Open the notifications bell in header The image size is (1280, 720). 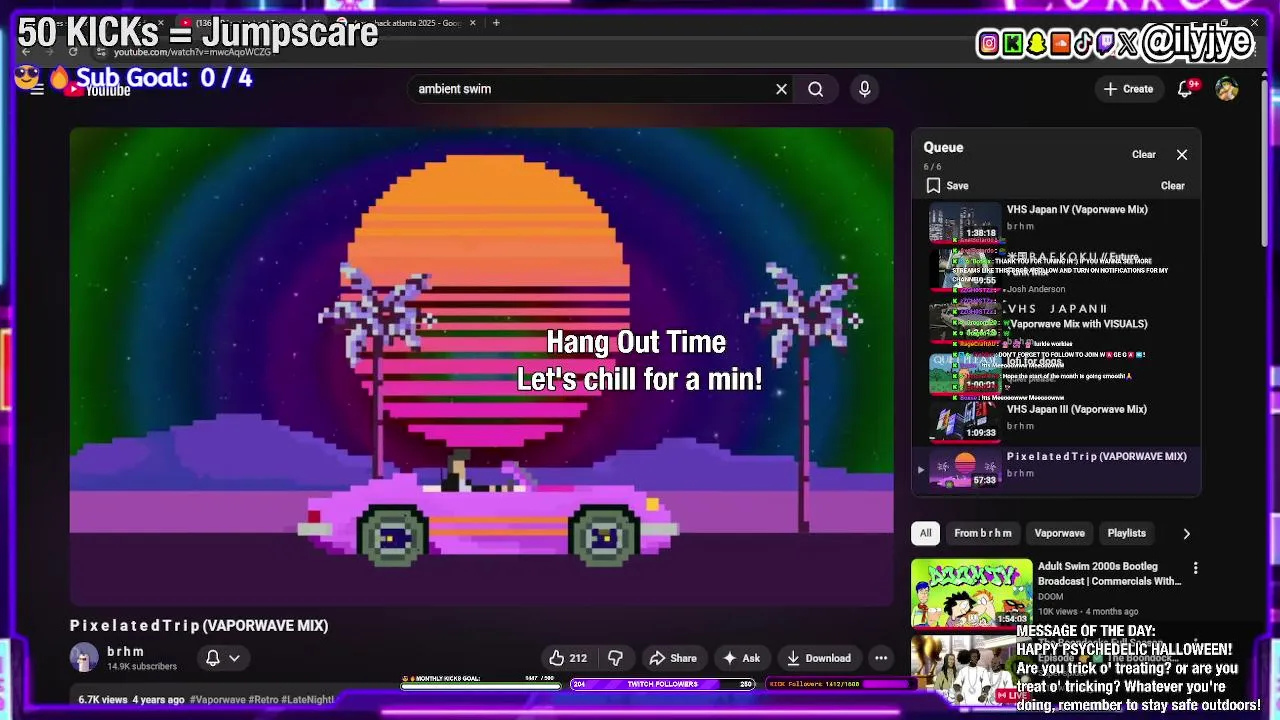pyautogui.click(x=1186, y=89)
